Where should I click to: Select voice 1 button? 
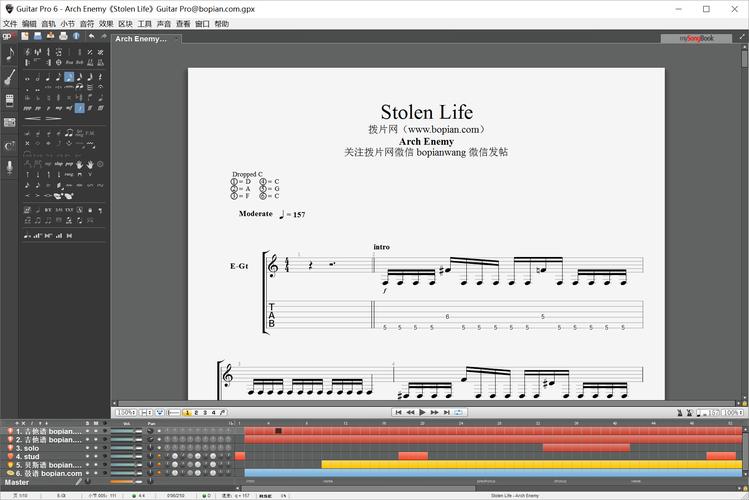click(x=187, y=413)
